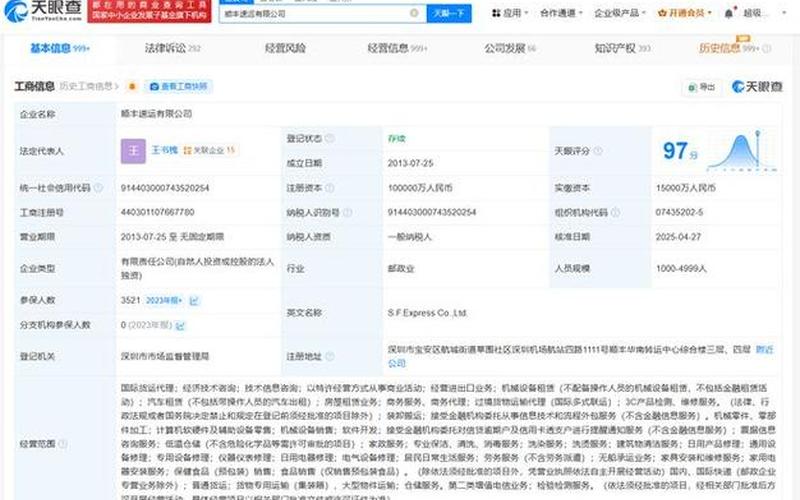Click the 100000万人民币 registered capital value
The height and width of the screenshot is (500, 800).
pyautogui.click(x=420, y=188)
